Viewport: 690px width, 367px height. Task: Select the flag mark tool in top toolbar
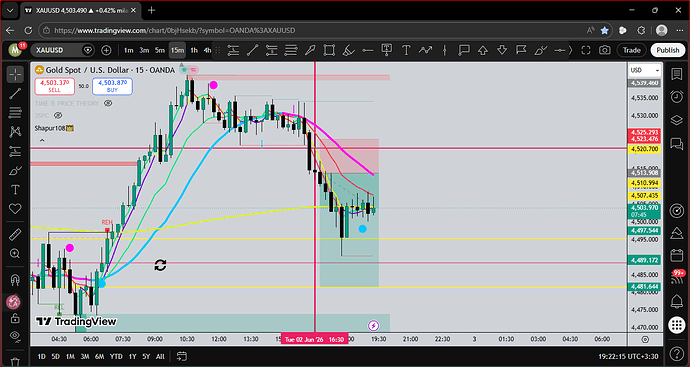(521, 50)
